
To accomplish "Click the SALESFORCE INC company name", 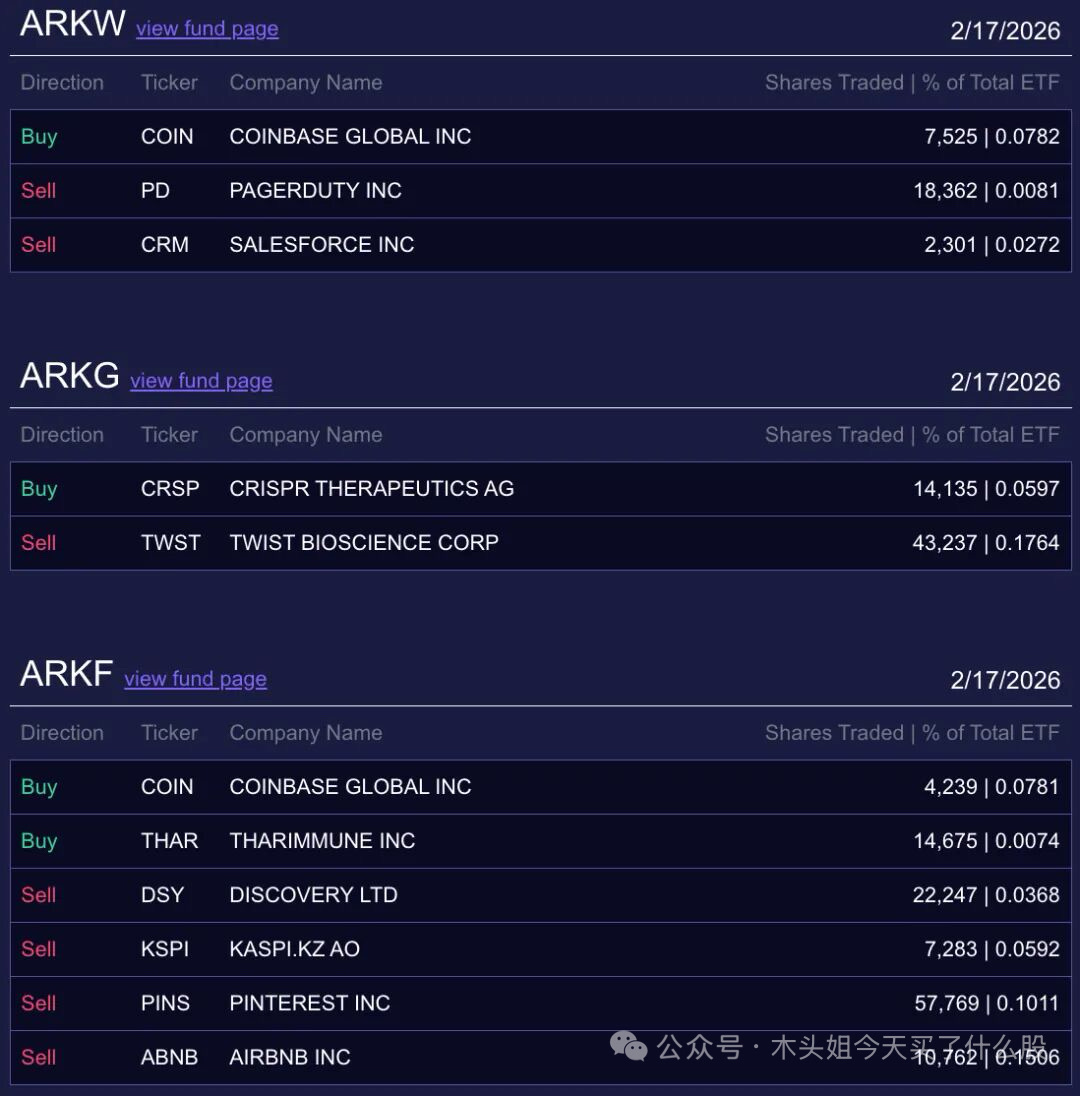I will pos(322,245).
